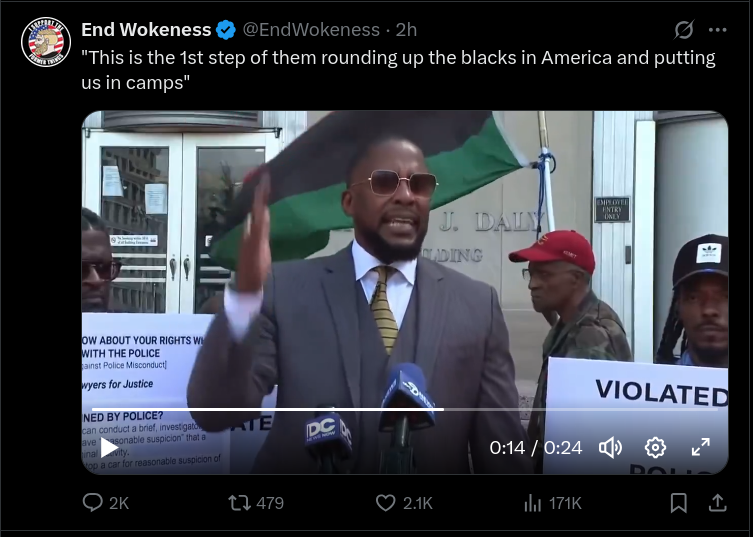Expand the video to fullscreen
Image resolution: width=753 pixels, height=537 pixels.
(701, 447)
